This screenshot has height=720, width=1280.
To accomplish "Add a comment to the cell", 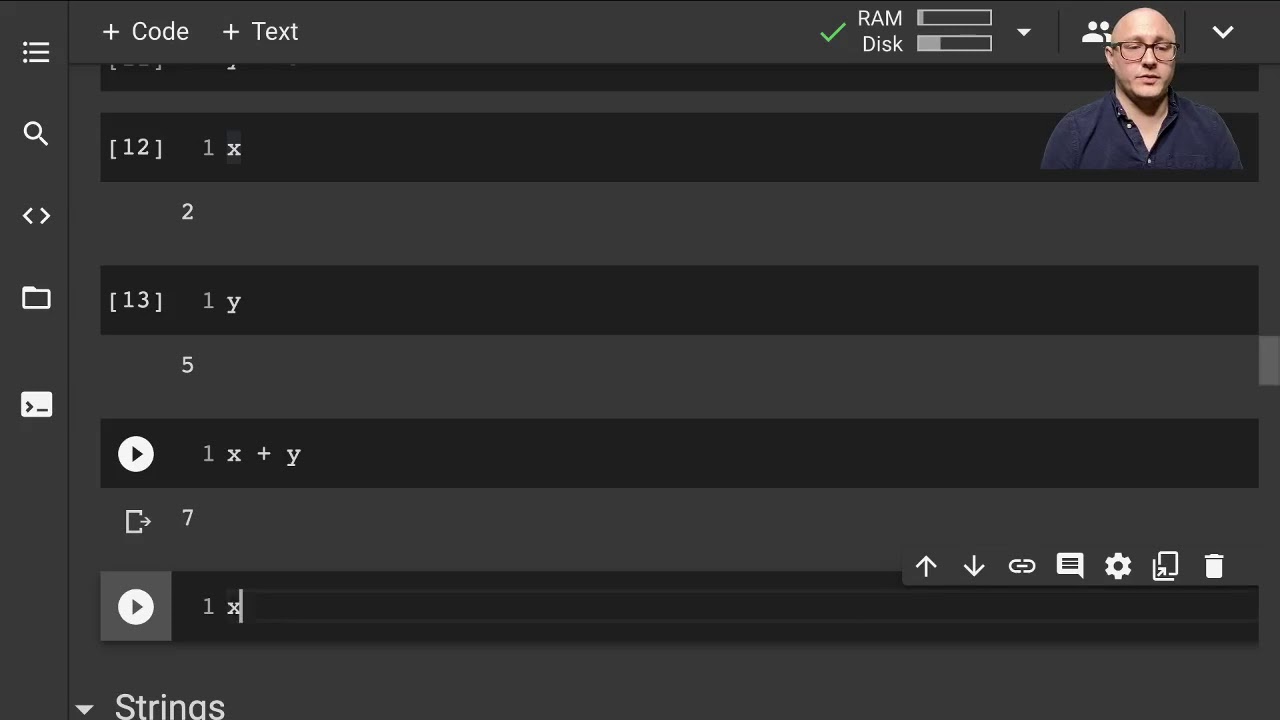I will click(1070, 567).
